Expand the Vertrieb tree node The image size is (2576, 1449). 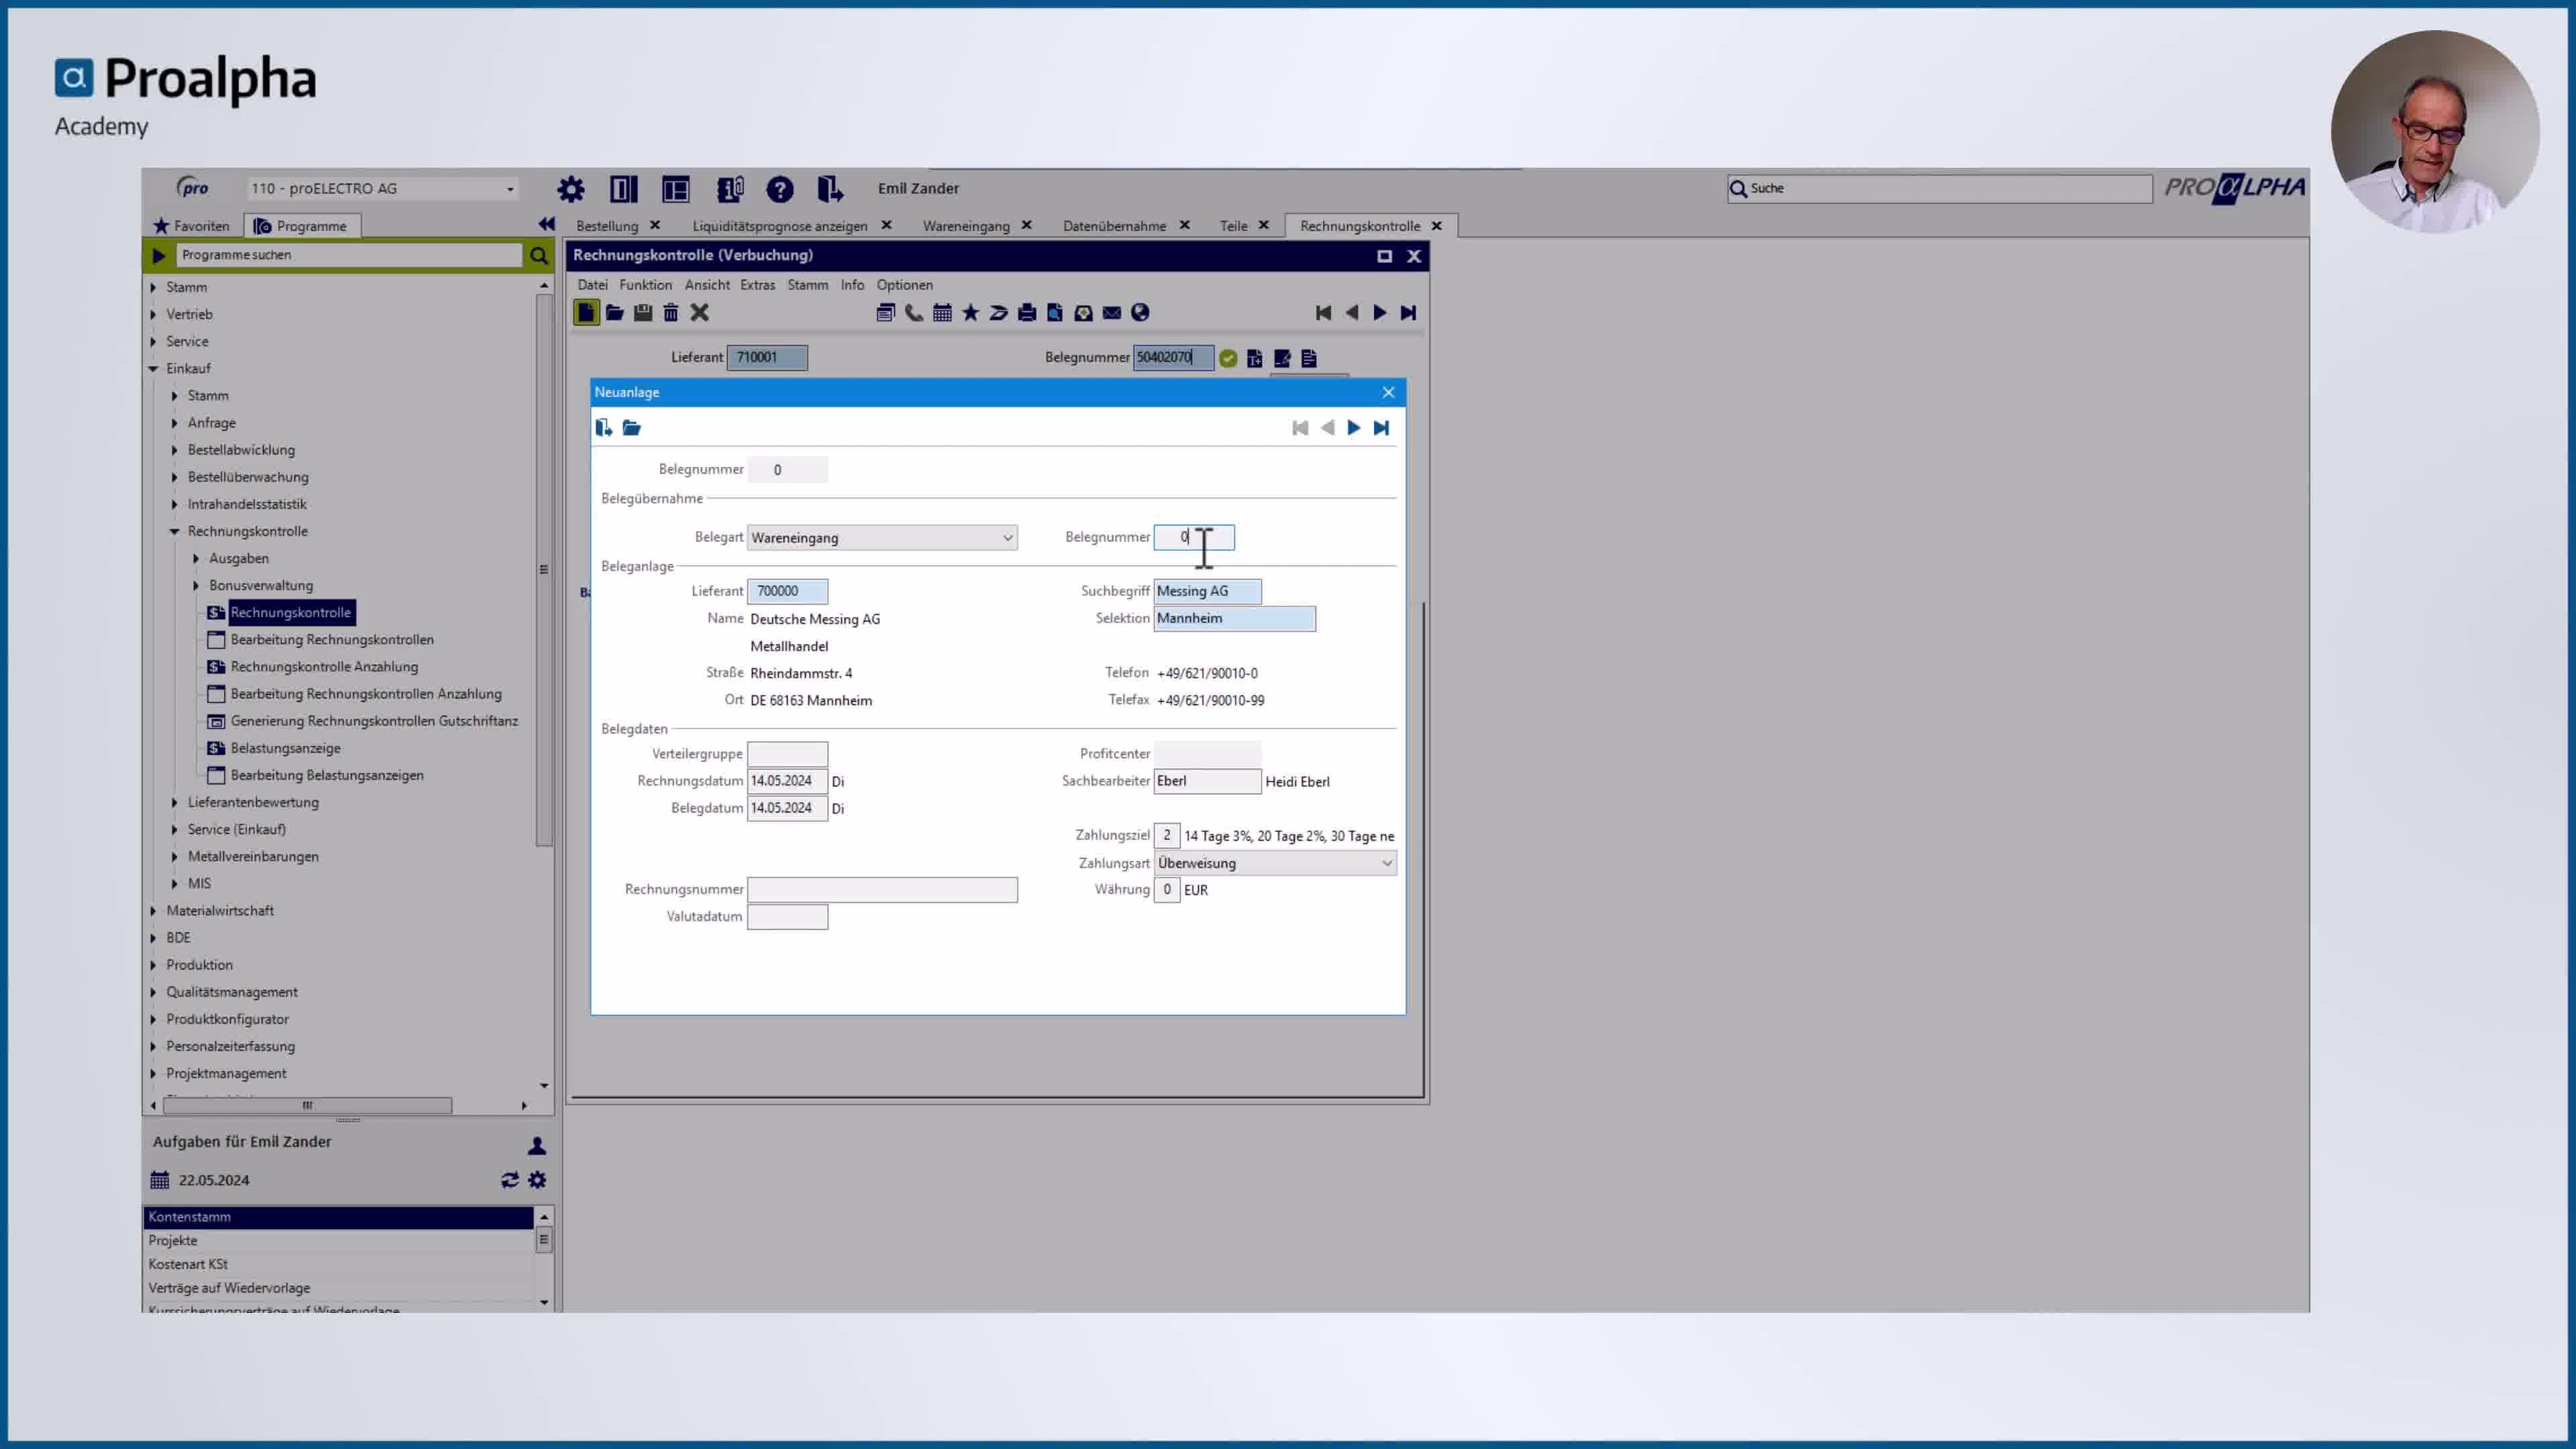pos(154,314)
